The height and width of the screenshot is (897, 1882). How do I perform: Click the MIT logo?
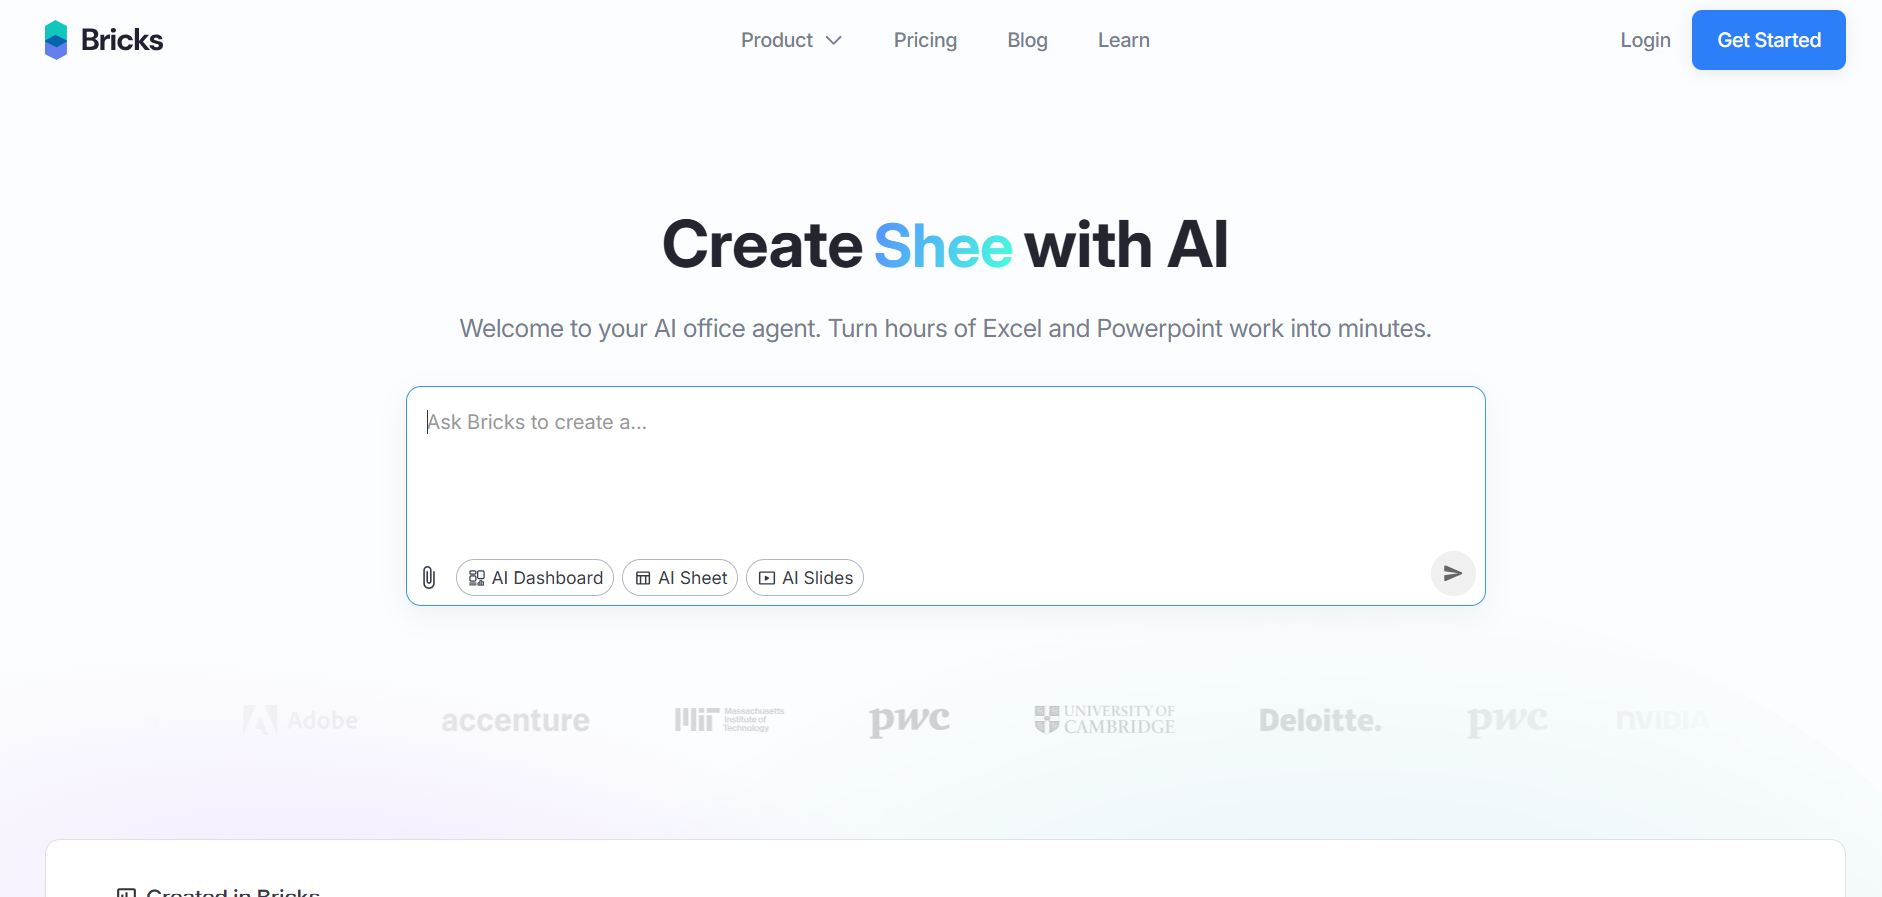(729, 720)
